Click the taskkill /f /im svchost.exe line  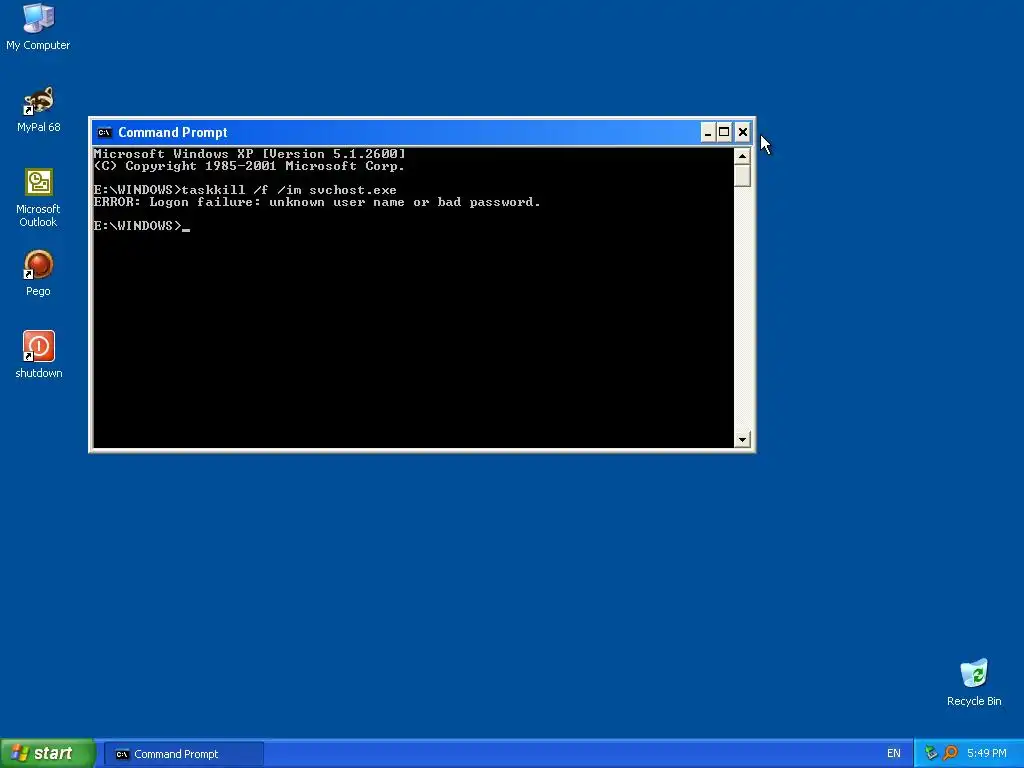245,190
